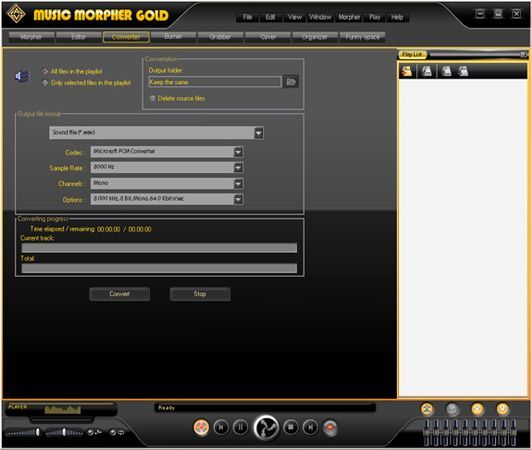Click the Output folder text field
Image resolution: width=531 pixels, height=450 pixels.
215,82
